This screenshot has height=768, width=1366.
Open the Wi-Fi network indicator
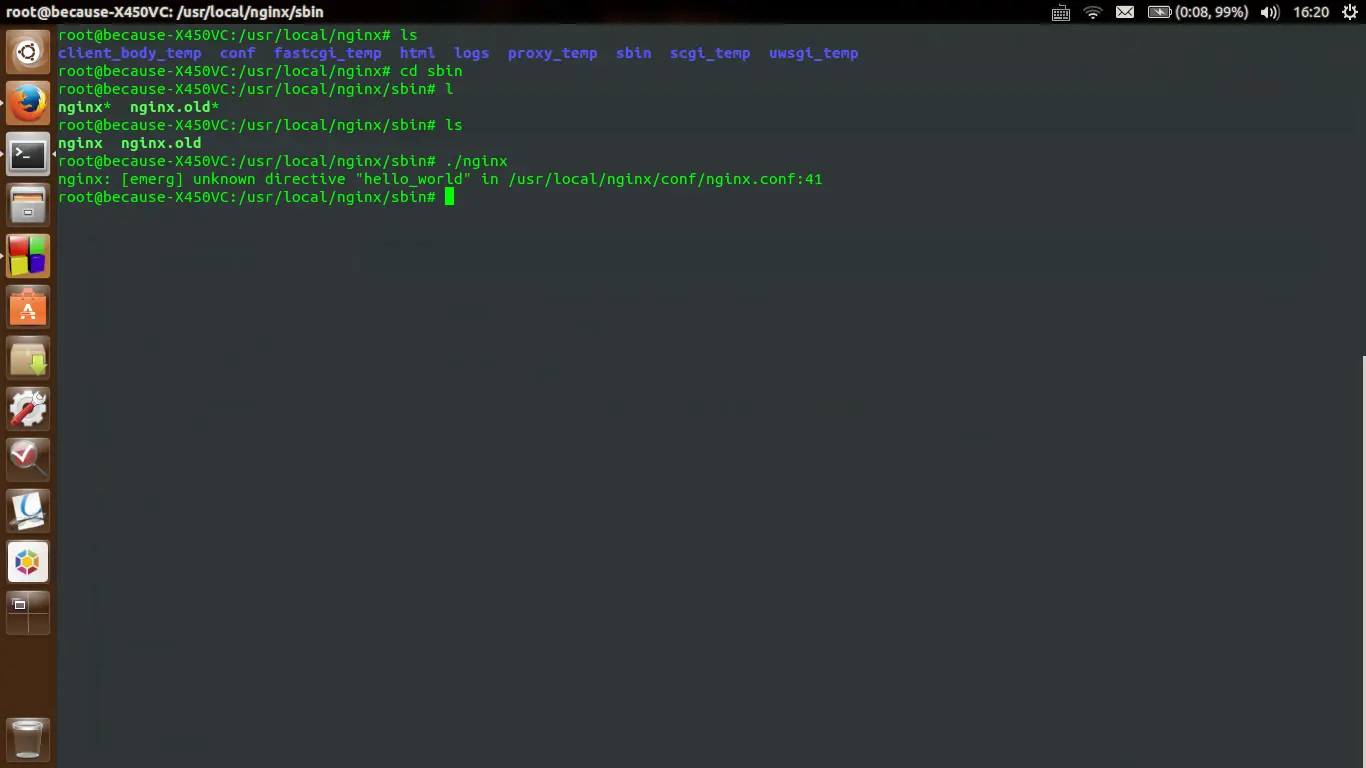(x=1093, y=12)
